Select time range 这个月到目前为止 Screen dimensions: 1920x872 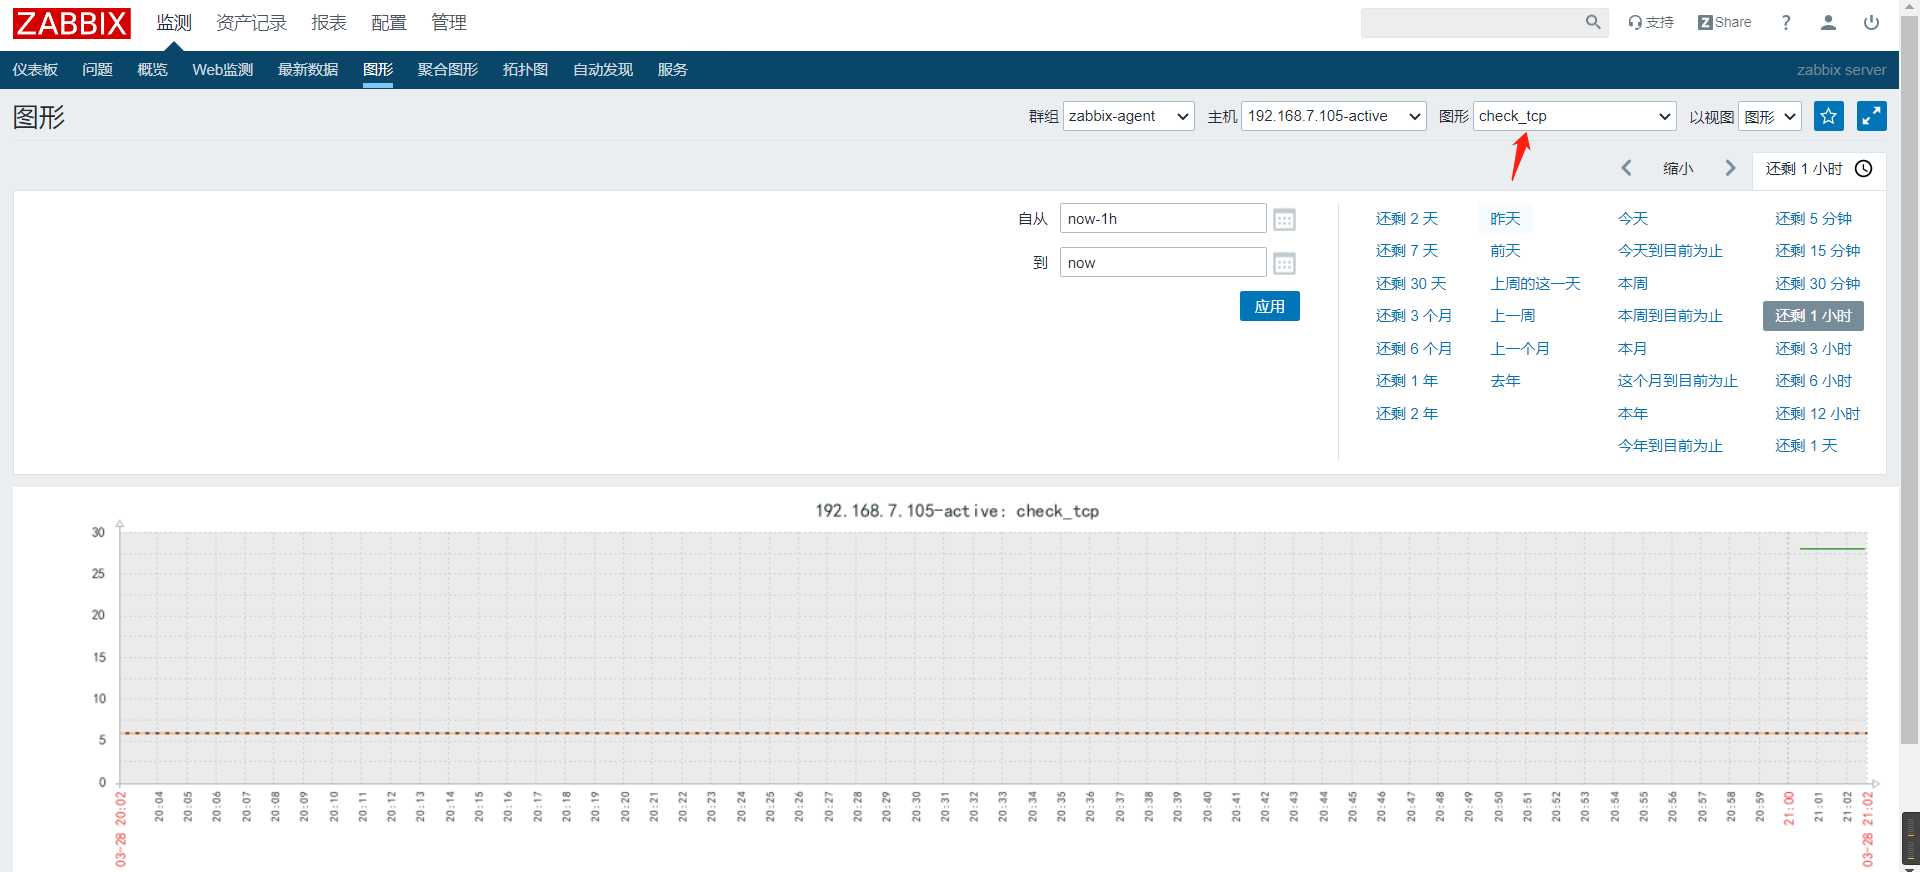click(x=1678, y=380)
